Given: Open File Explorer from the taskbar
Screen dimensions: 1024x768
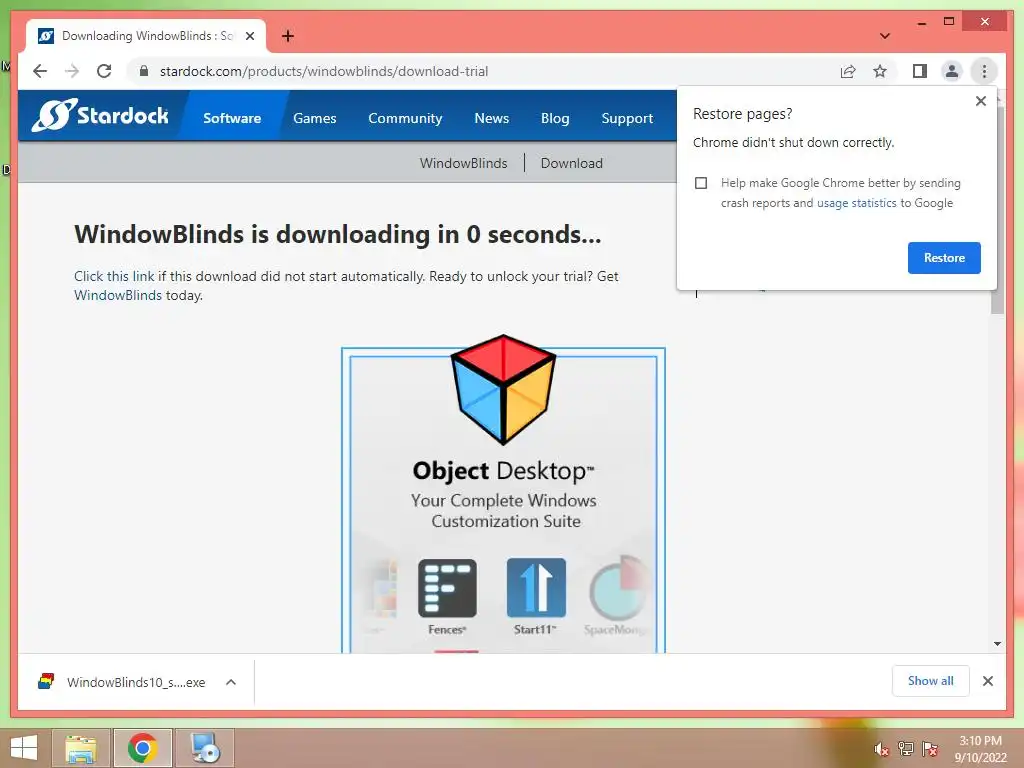Looking at the screenshot, I should pyautogui.click(x=81, y=748).
